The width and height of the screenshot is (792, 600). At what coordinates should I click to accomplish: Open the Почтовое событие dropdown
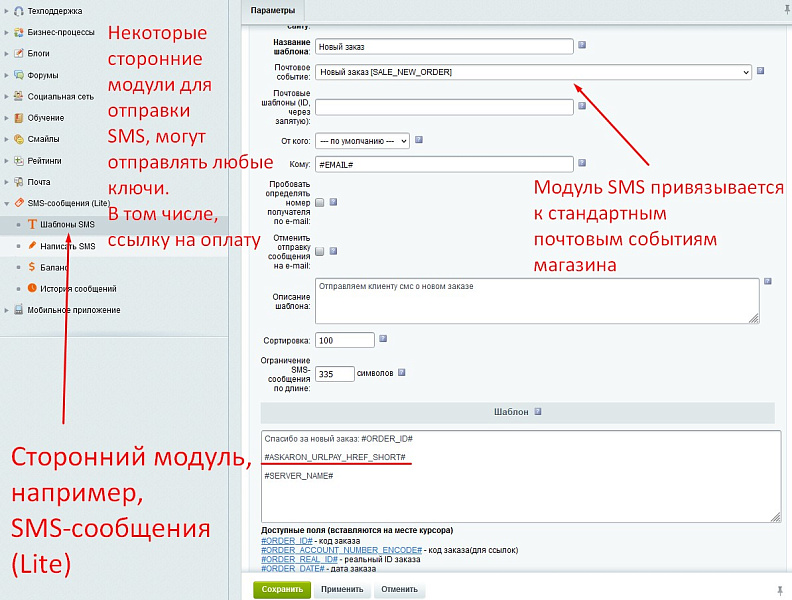tap(533, 72)
